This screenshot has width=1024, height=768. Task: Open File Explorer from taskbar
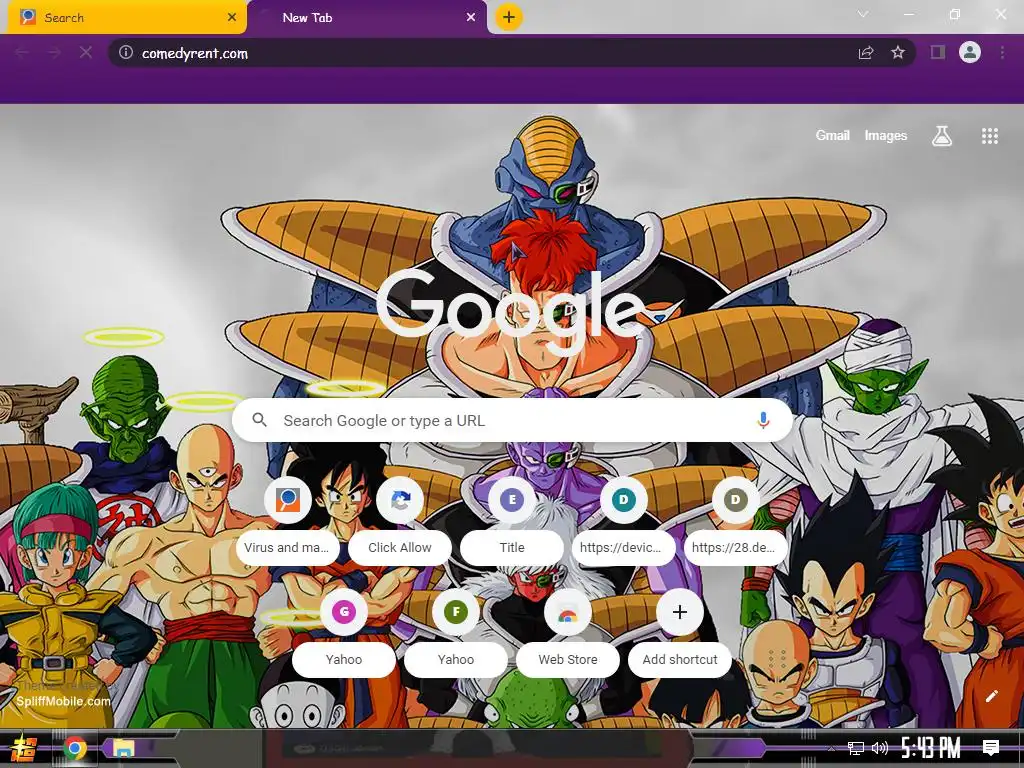pyautogui.click(x=122, y=748)
